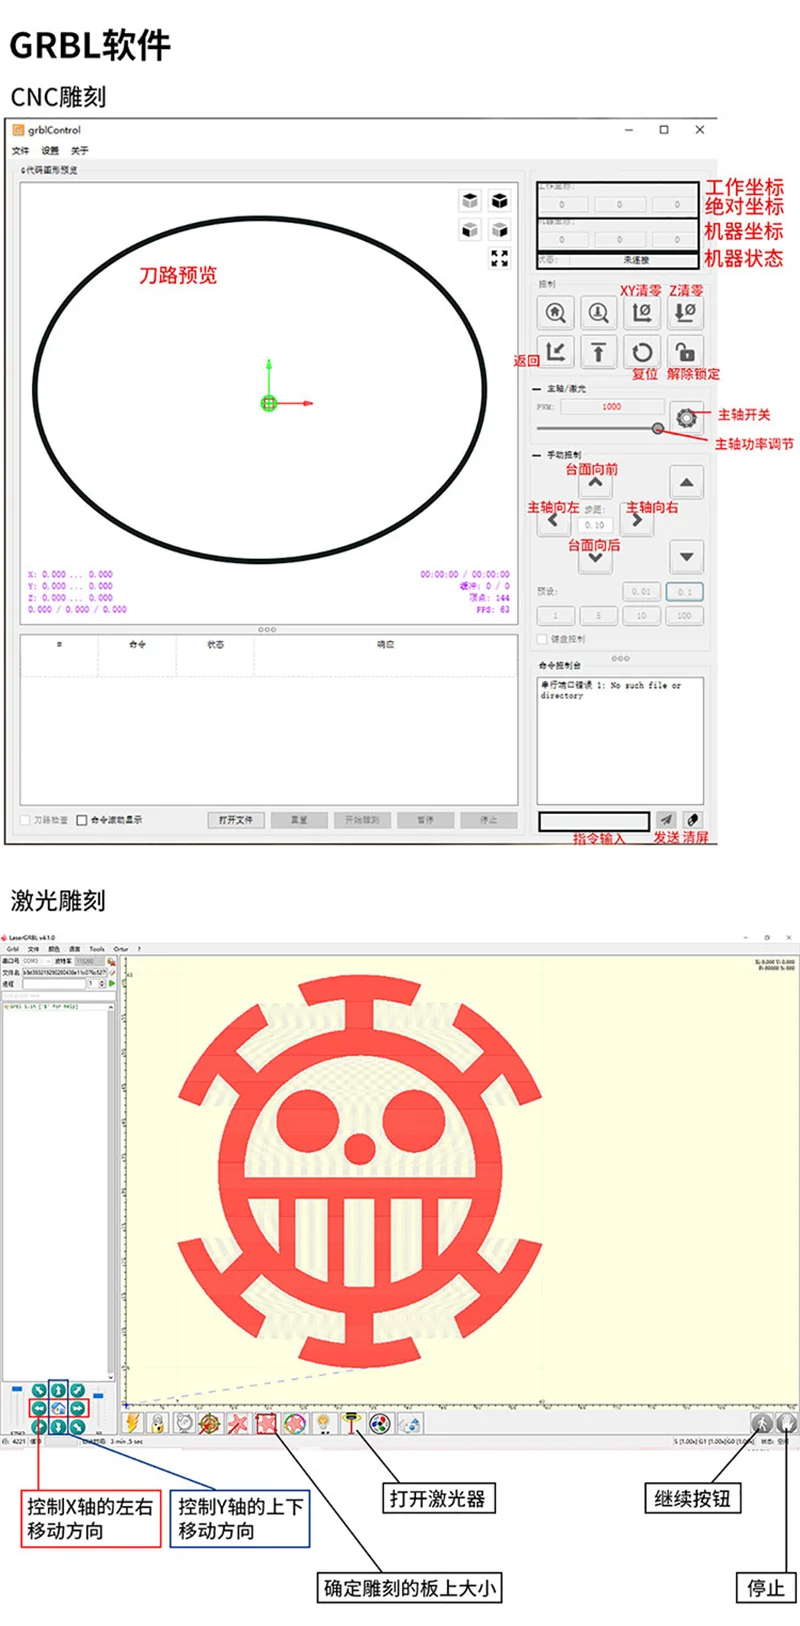Toggle the command auto-scroll (命令滚动显示) checkbox
Screen dimensions: 800x1626
[82, 820]
